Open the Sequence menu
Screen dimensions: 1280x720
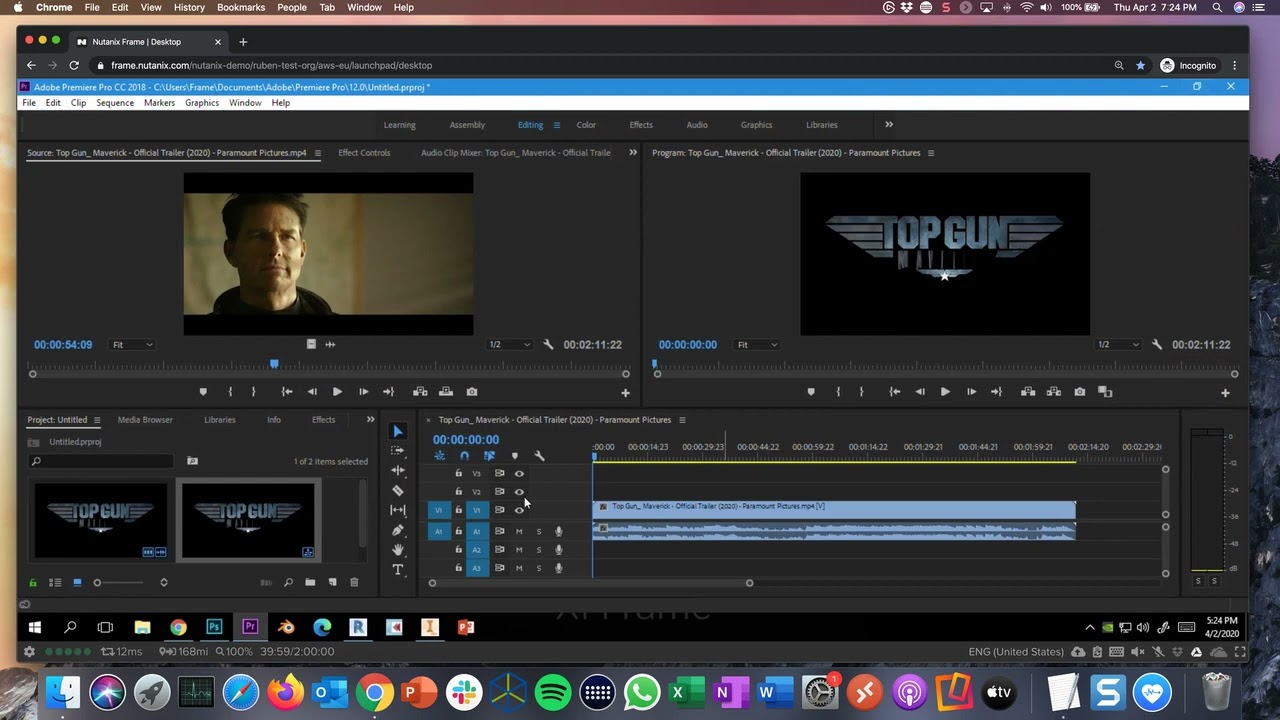(115, 103)
